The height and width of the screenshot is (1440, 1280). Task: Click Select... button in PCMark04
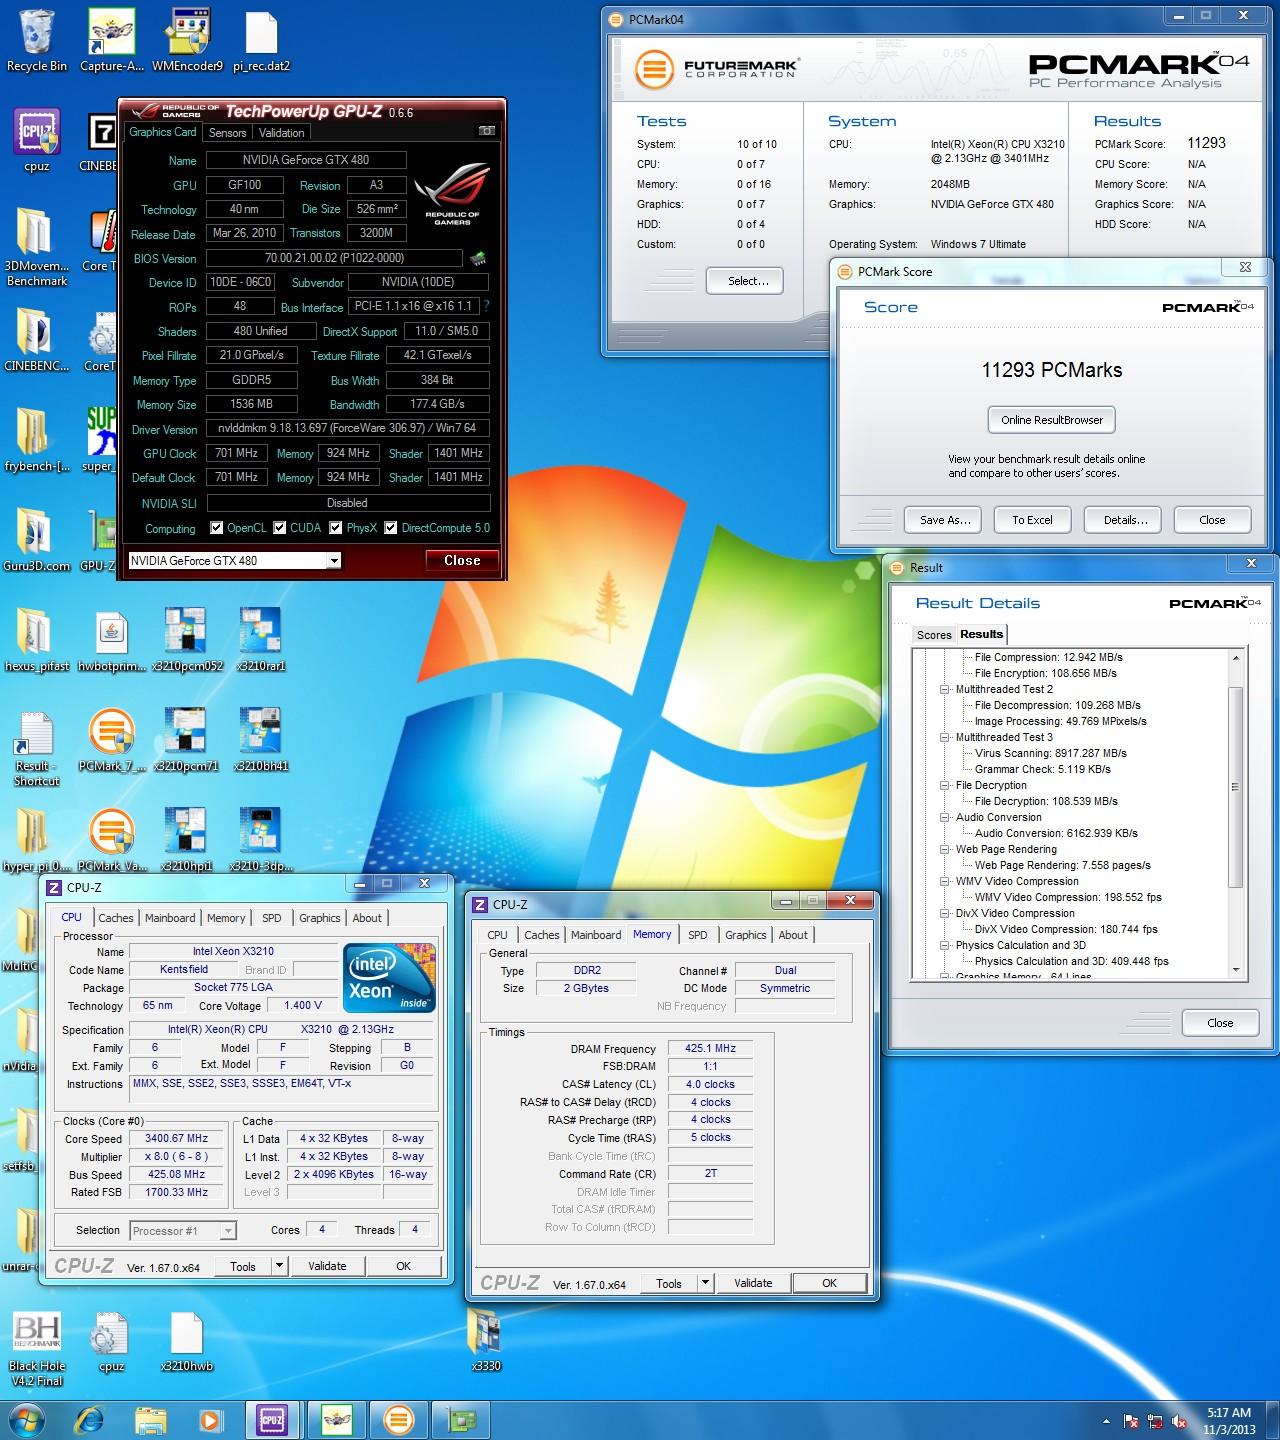(744, 281)
